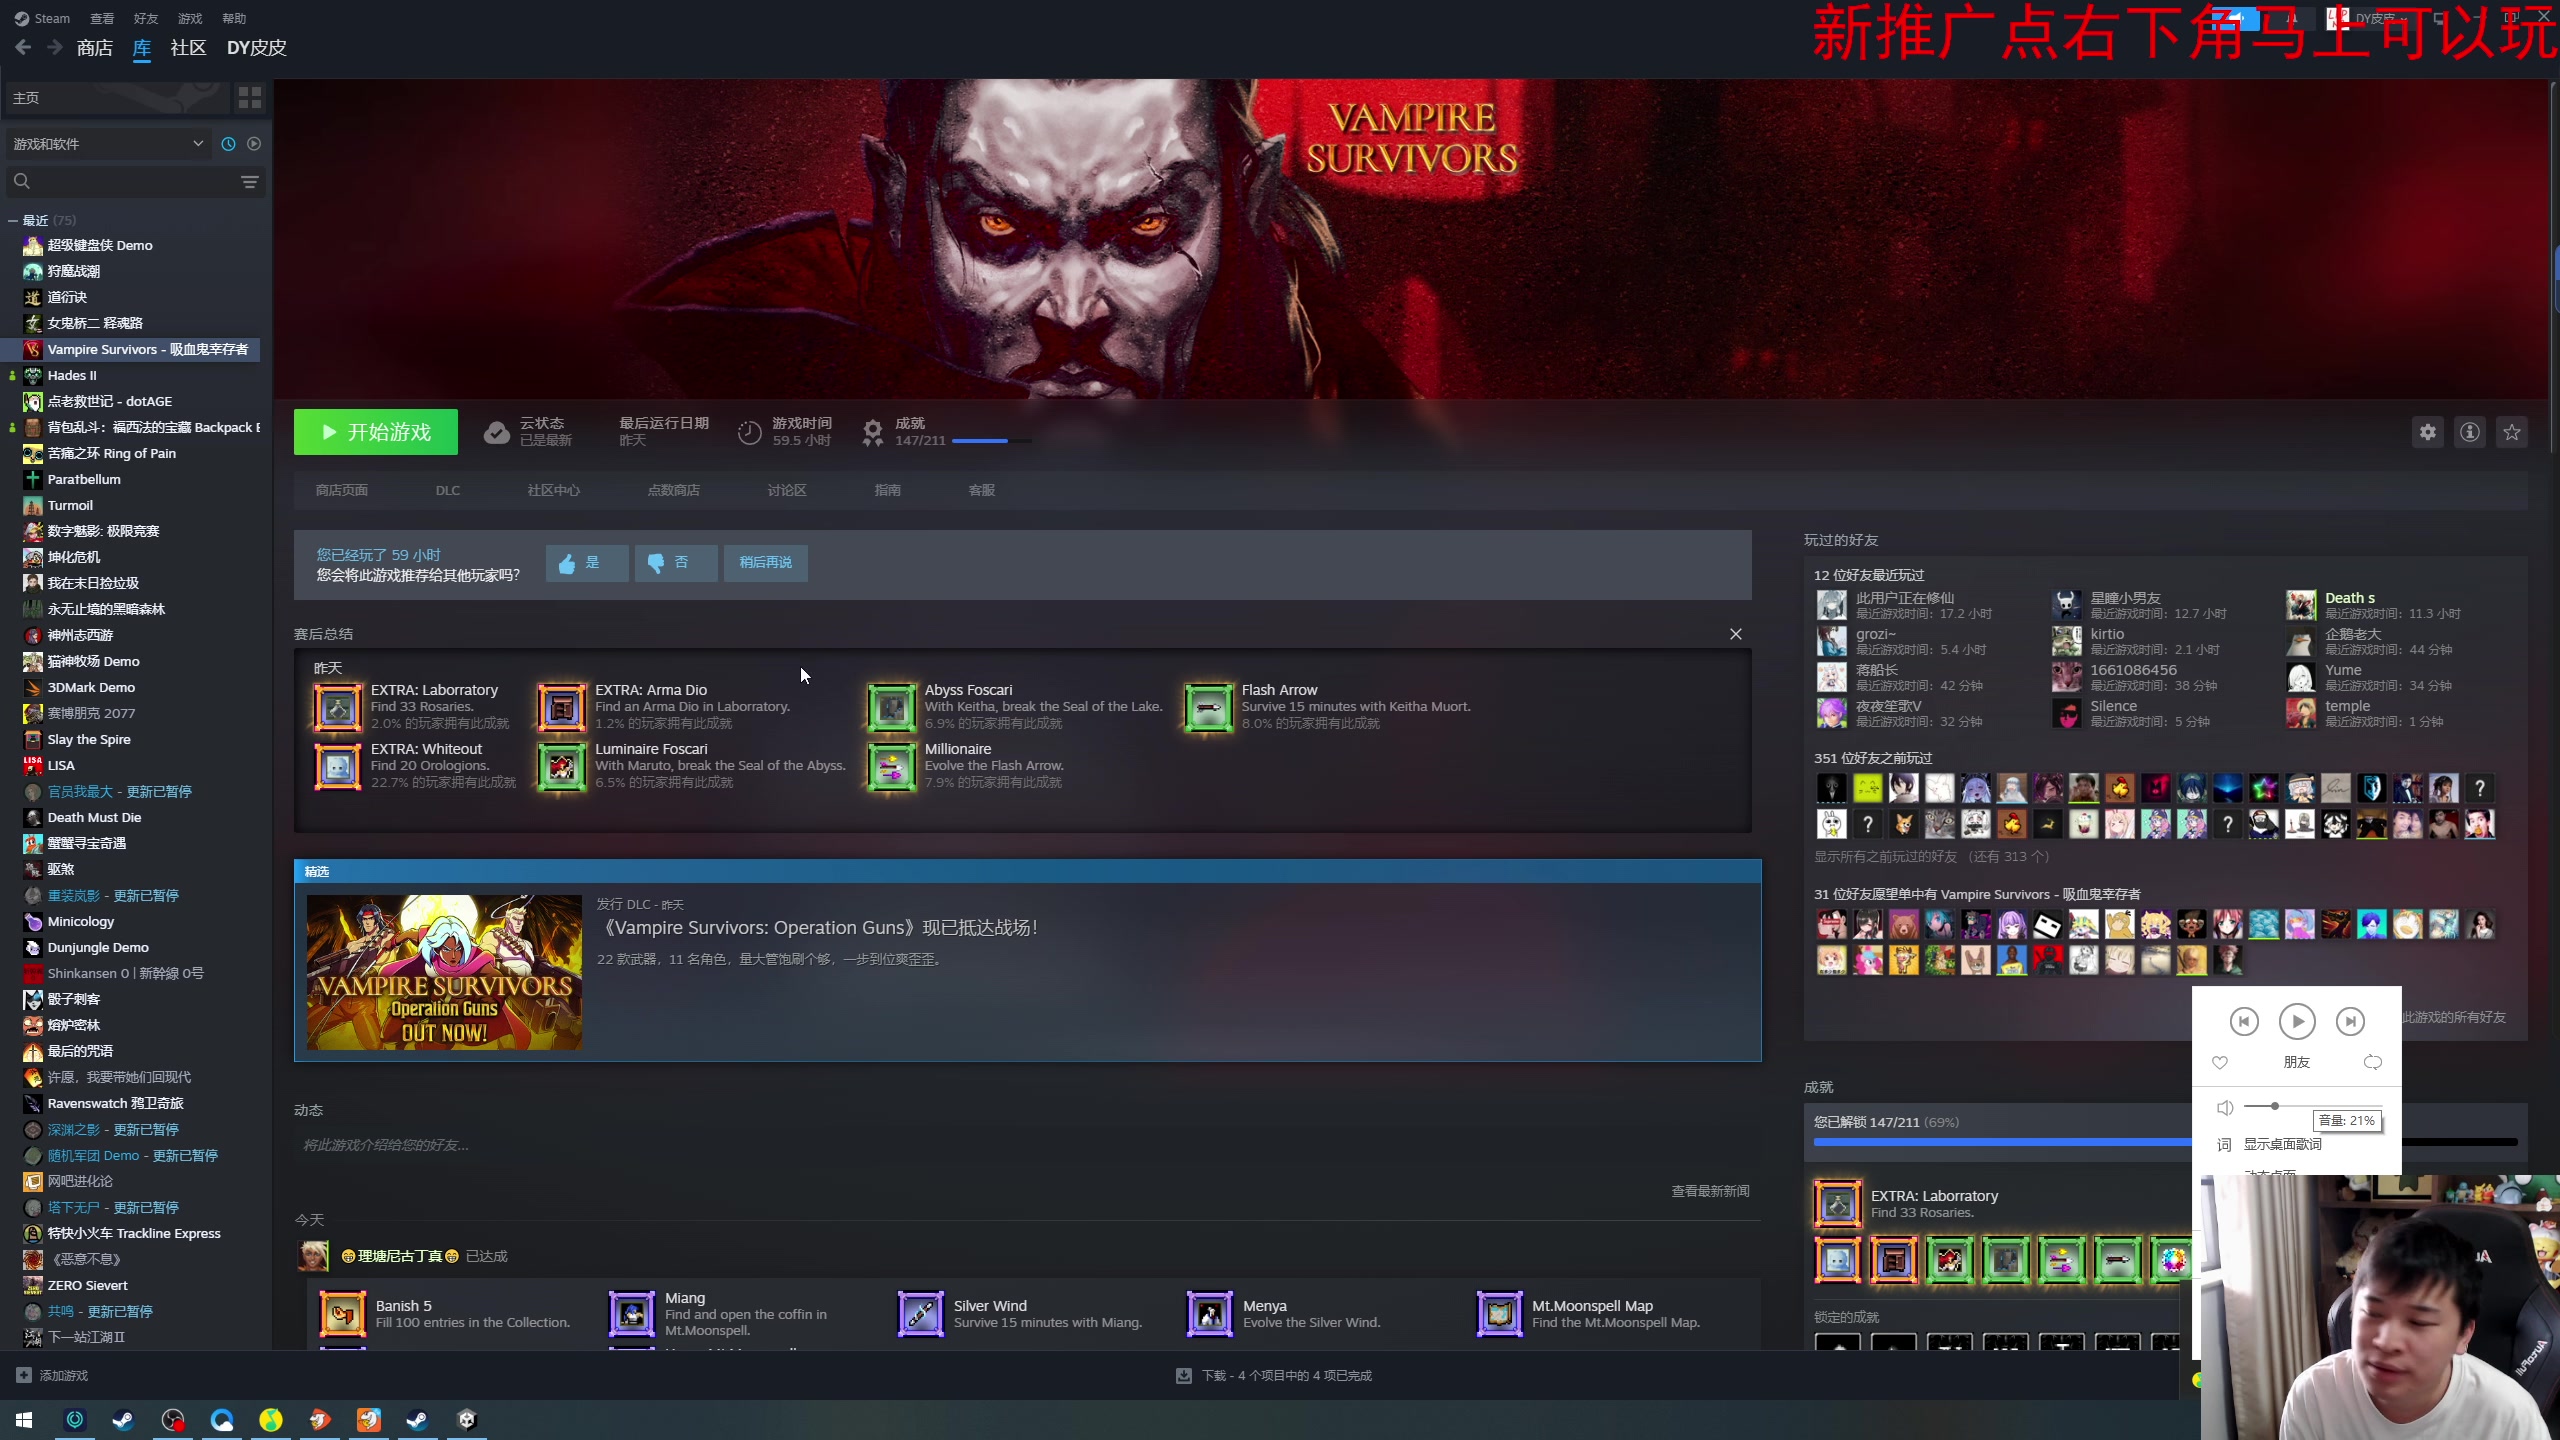The image size is (2560, 1440).
Task: Open 客服 support link
Action: tap(982, 490)
